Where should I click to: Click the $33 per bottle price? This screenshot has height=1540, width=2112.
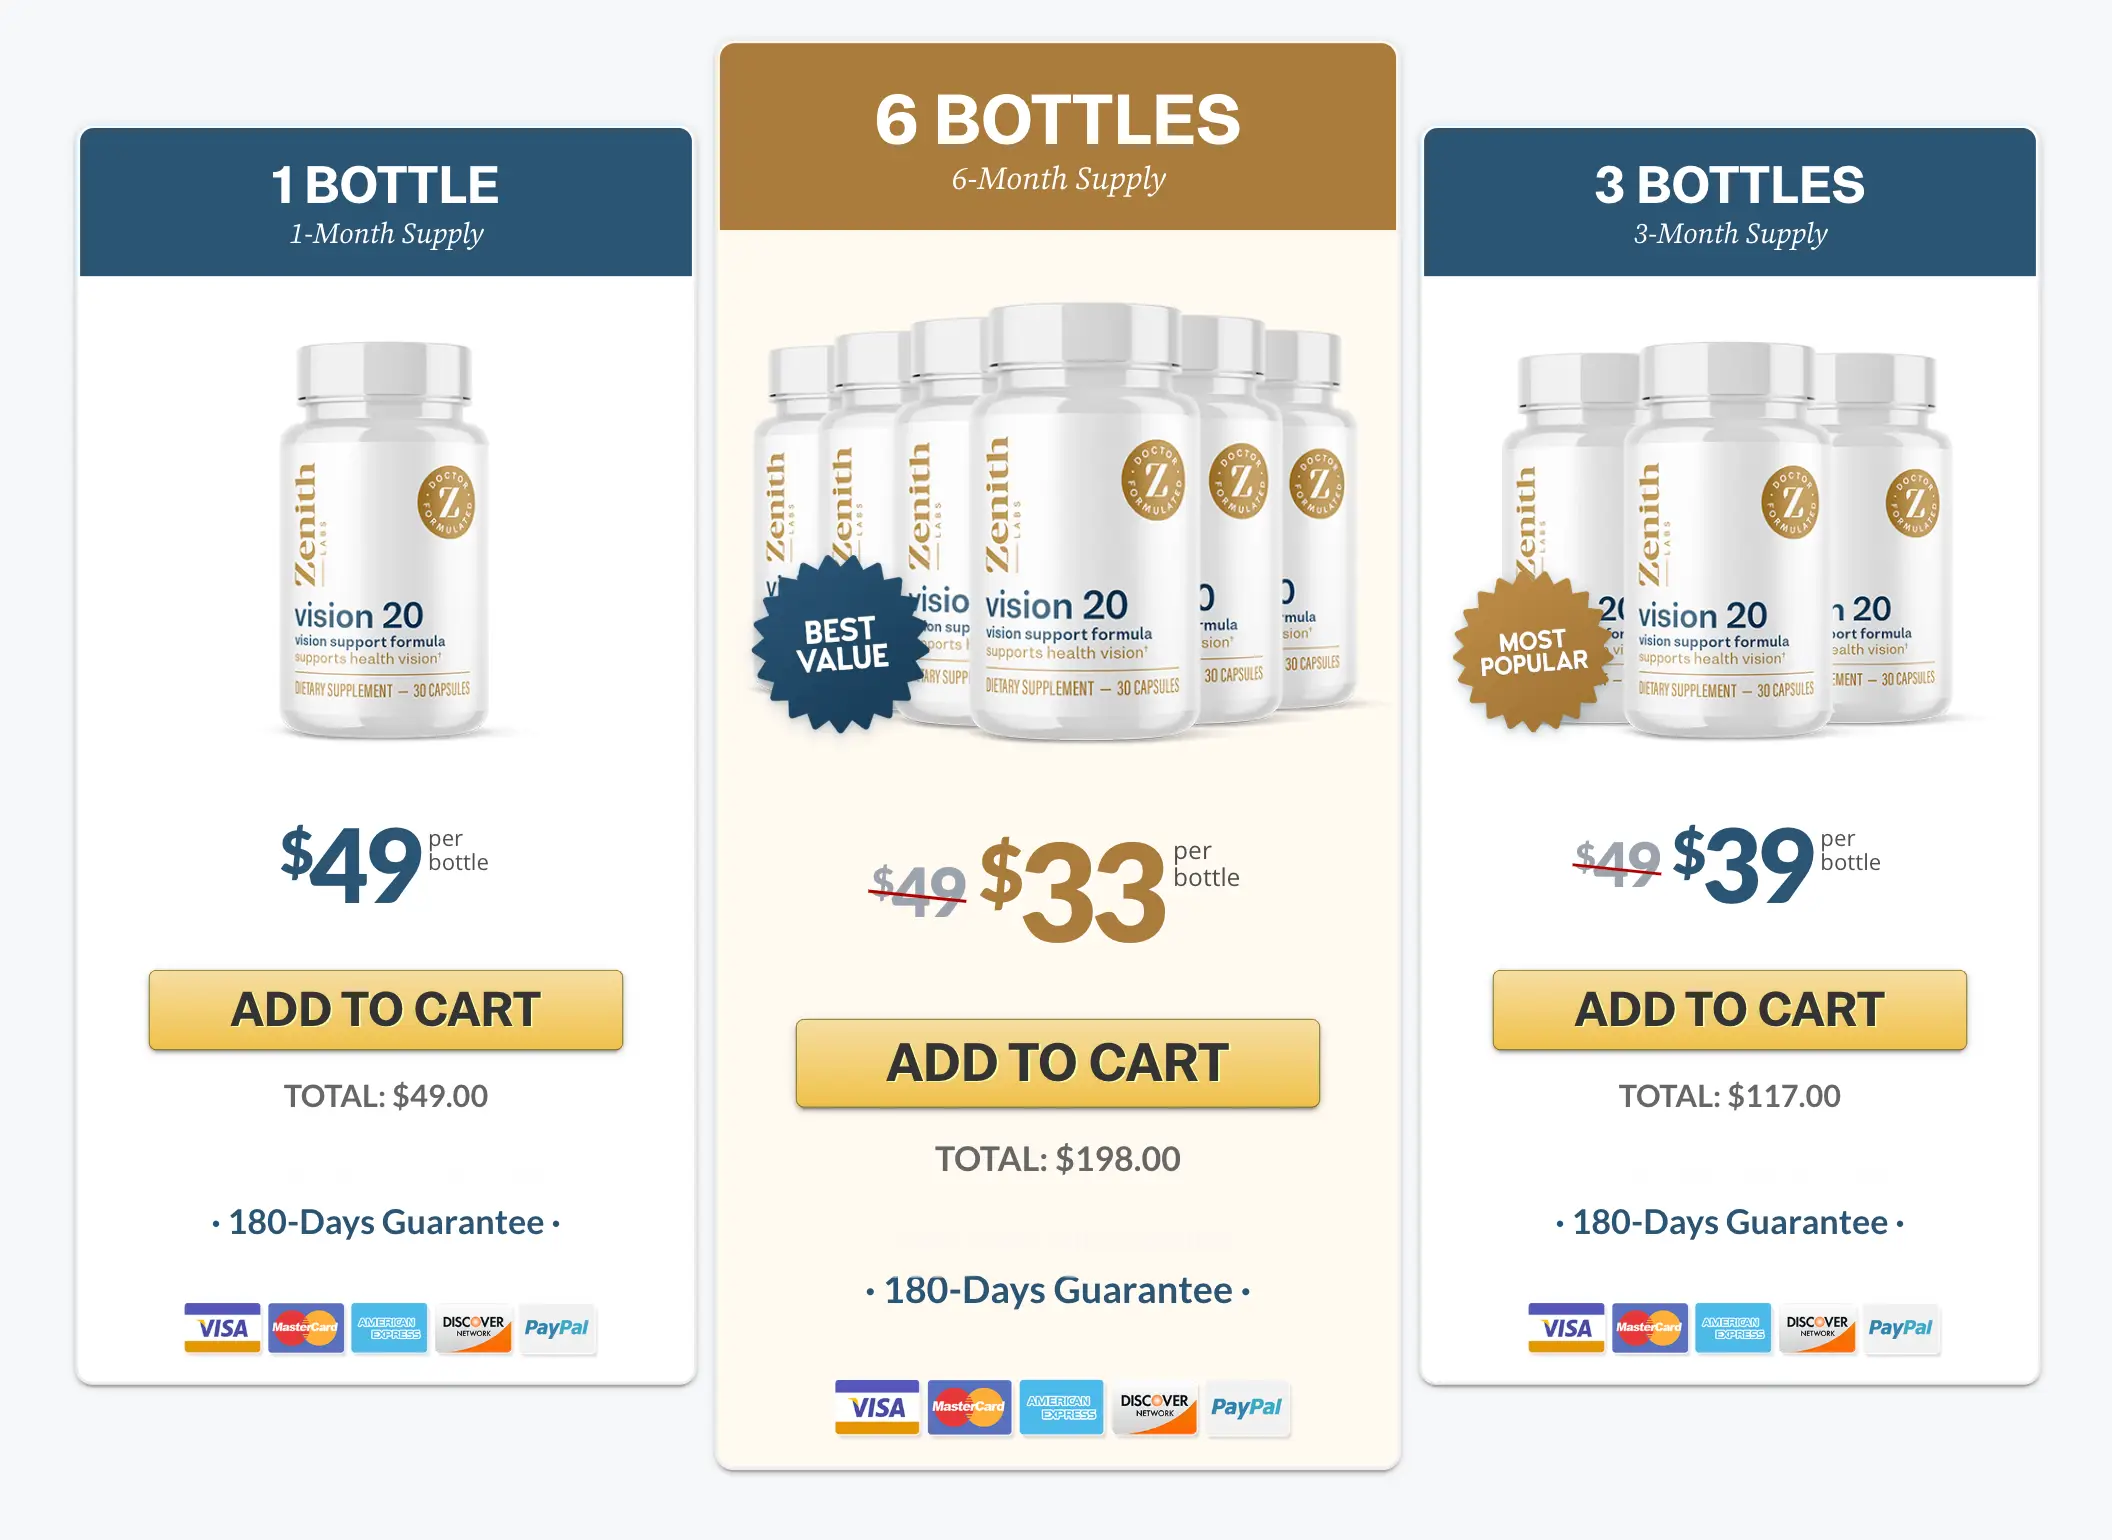tap(1072, 888)
